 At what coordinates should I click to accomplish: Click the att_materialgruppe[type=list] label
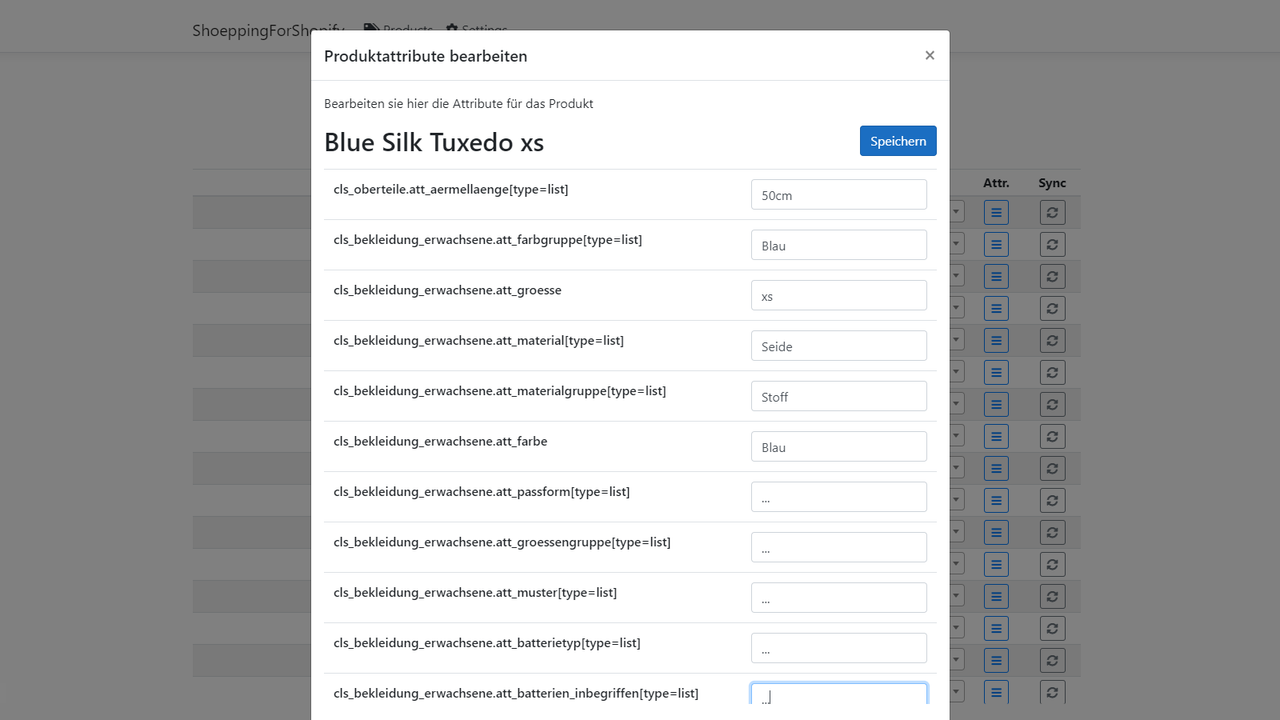coord(500,391)
